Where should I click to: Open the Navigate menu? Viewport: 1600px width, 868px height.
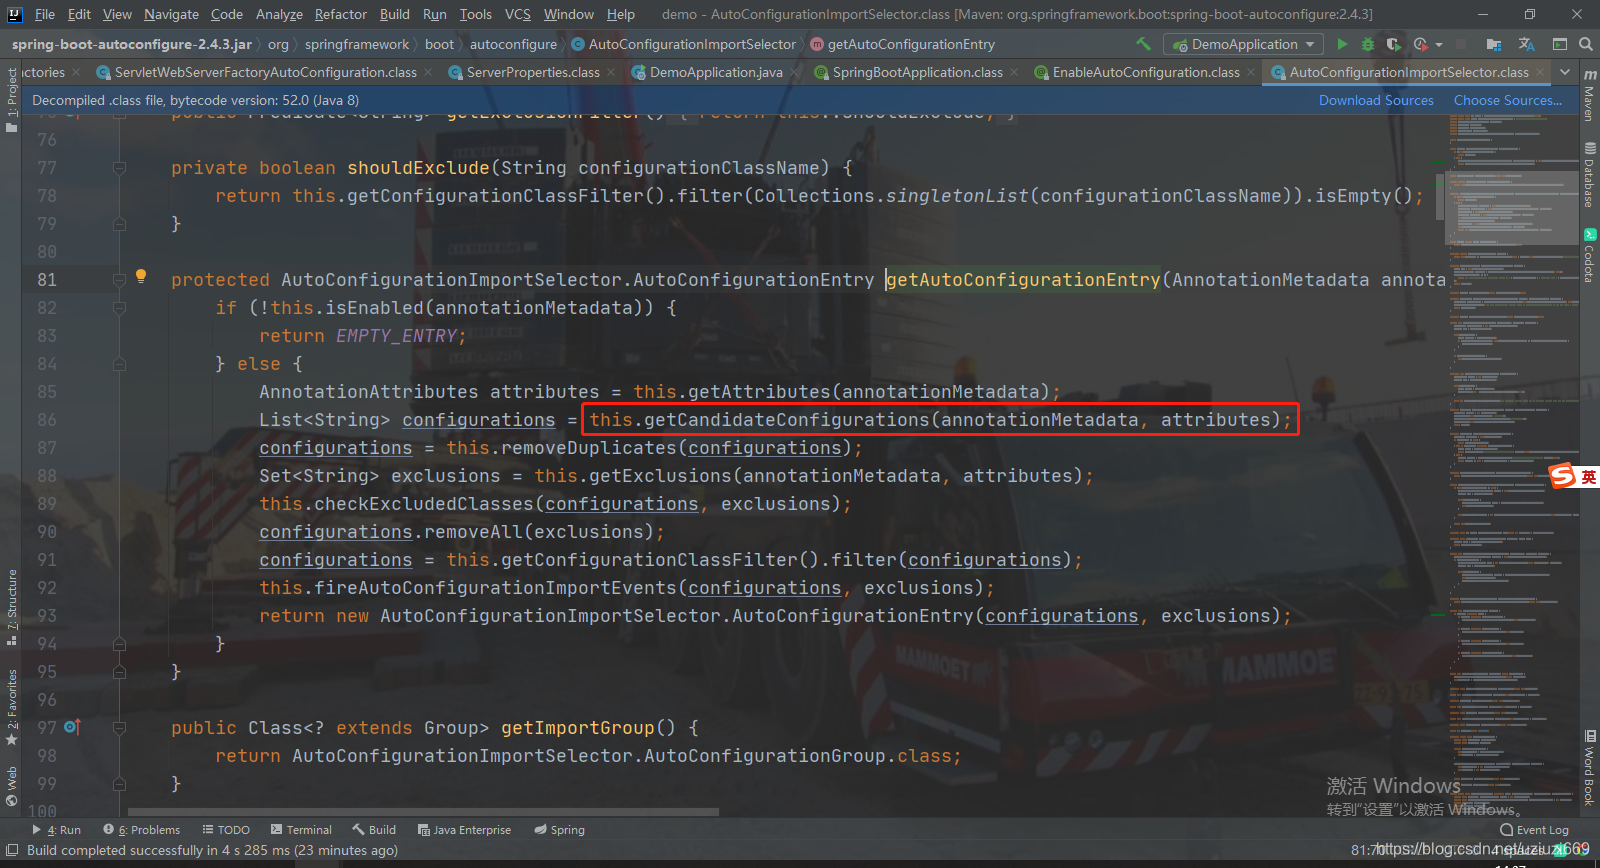point(171,14)
